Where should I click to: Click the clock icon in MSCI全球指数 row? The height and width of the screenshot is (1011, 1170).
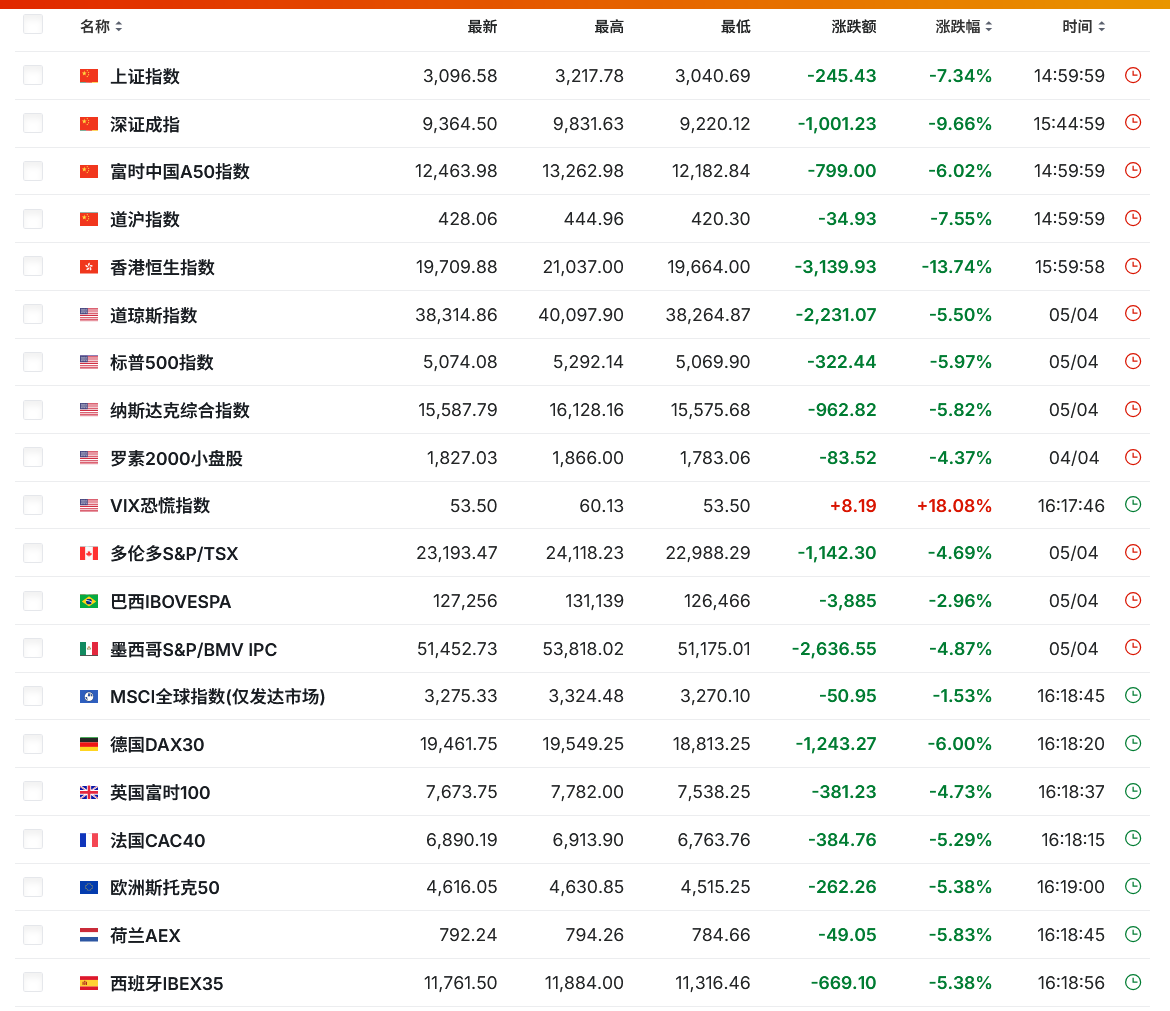tap(1133, 695)
